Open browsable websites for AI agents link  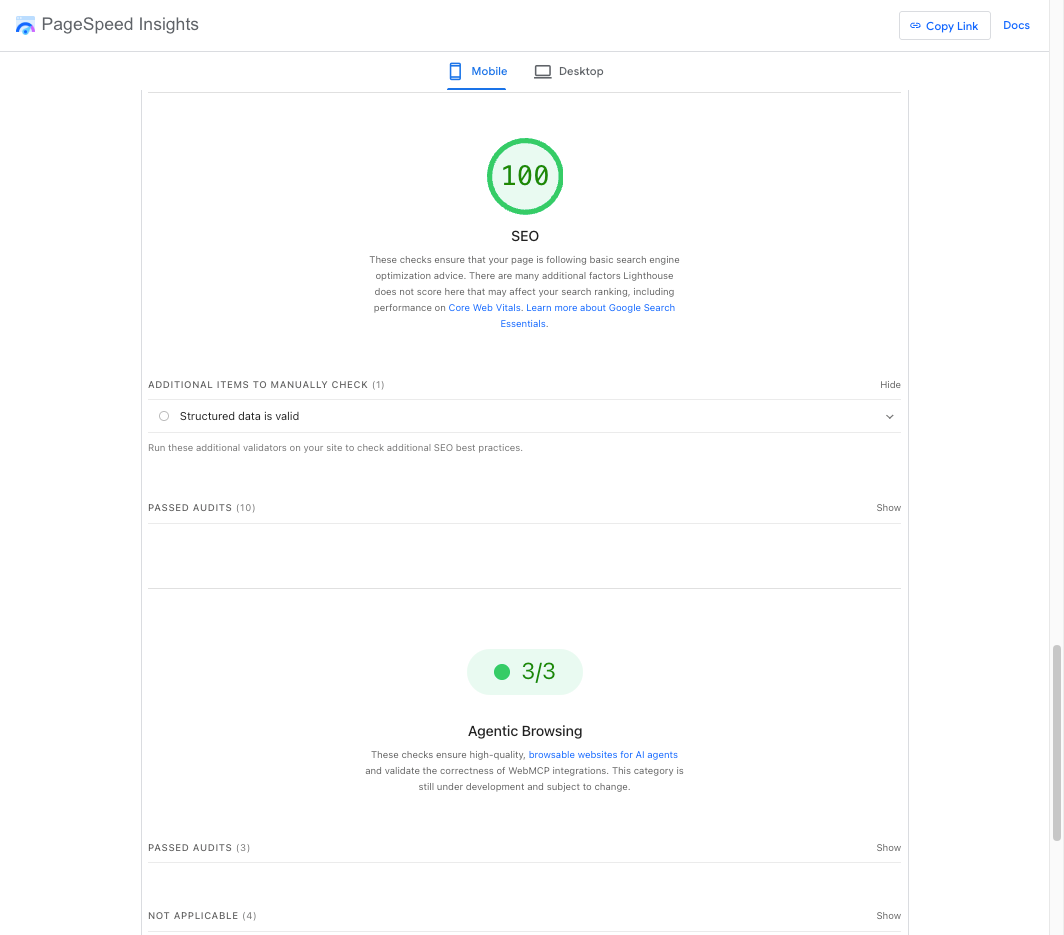(x=603, y=755)
